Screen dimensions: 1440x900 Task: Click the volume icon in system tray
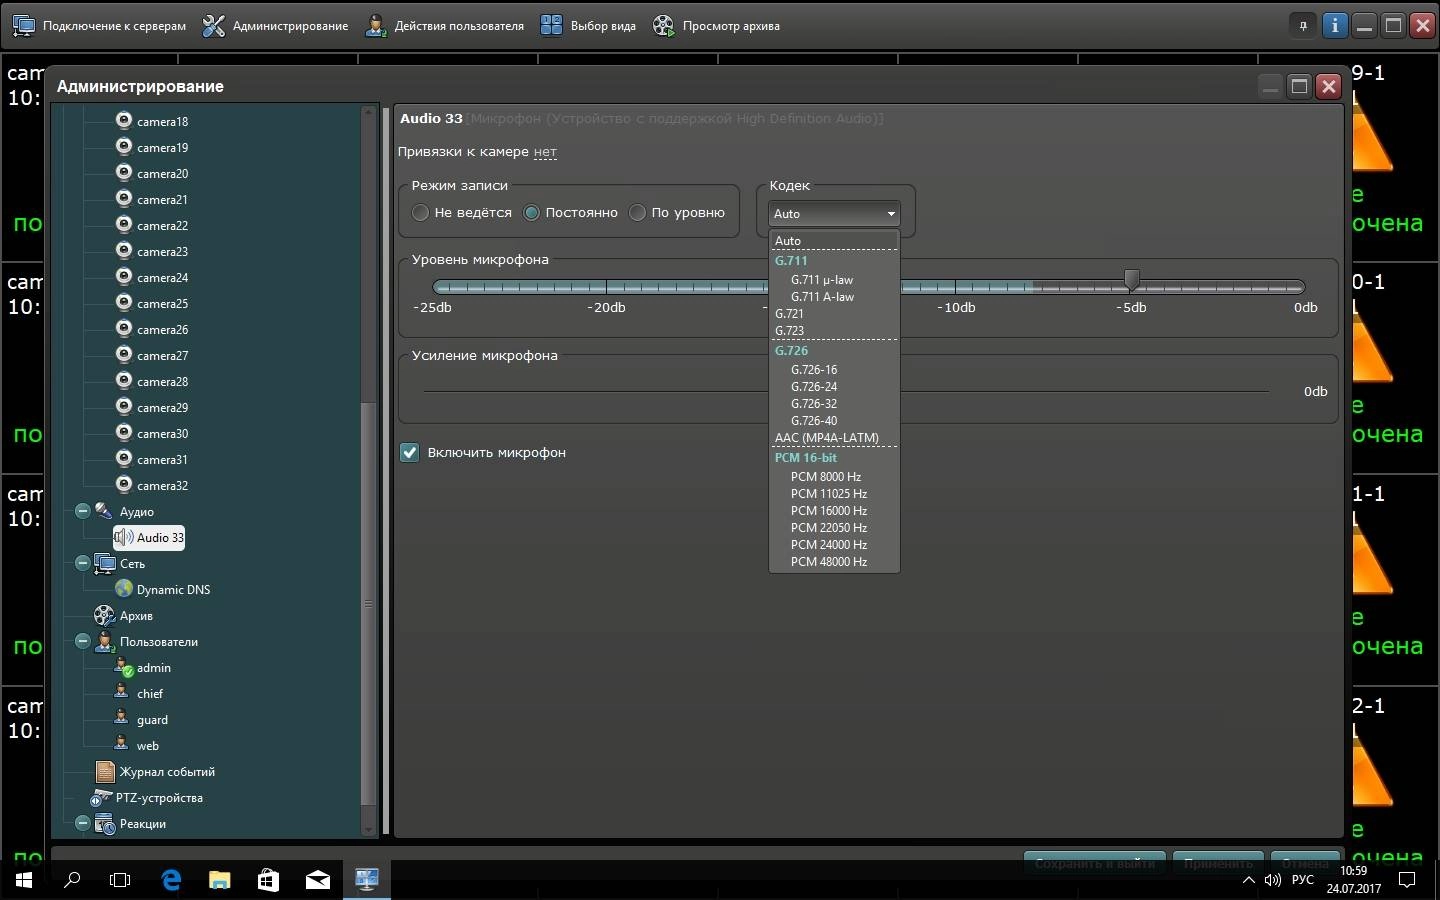click(x=1272, y=880)
